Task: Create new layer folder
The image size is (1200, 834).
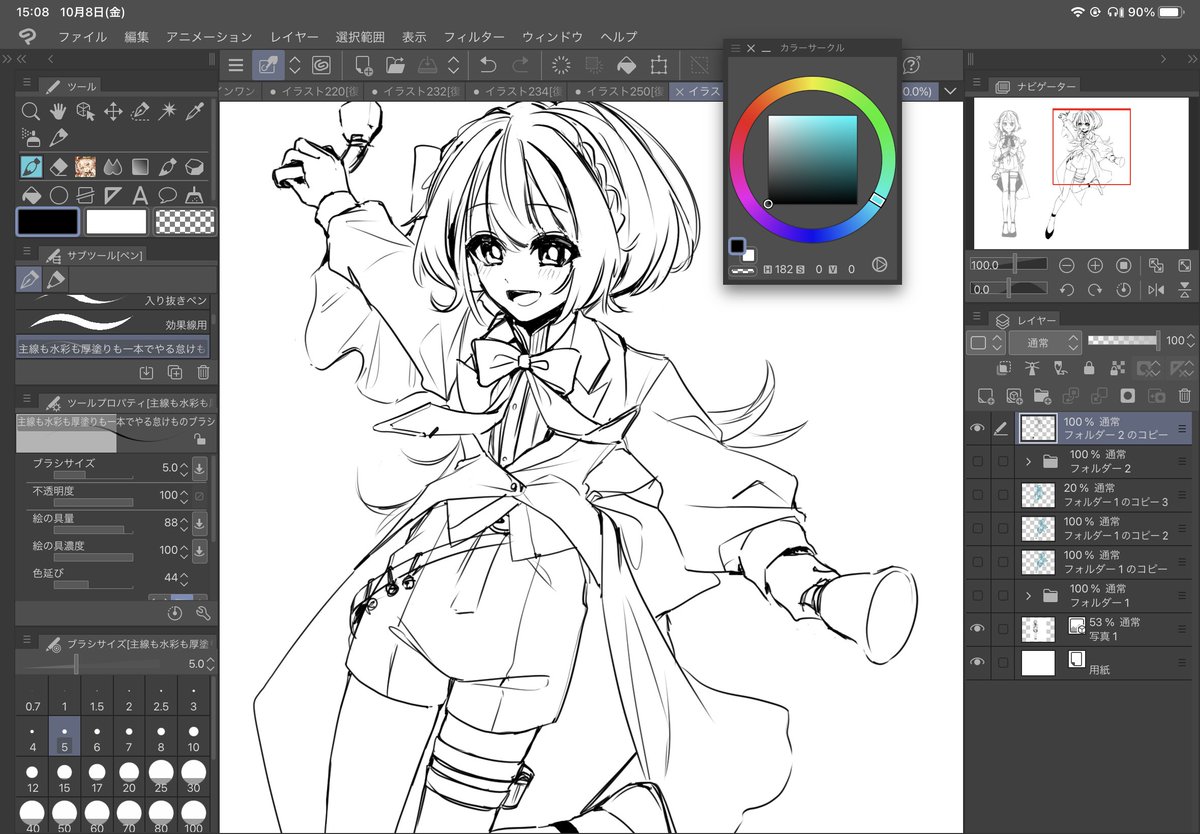Action: (x=1042, y=396)
